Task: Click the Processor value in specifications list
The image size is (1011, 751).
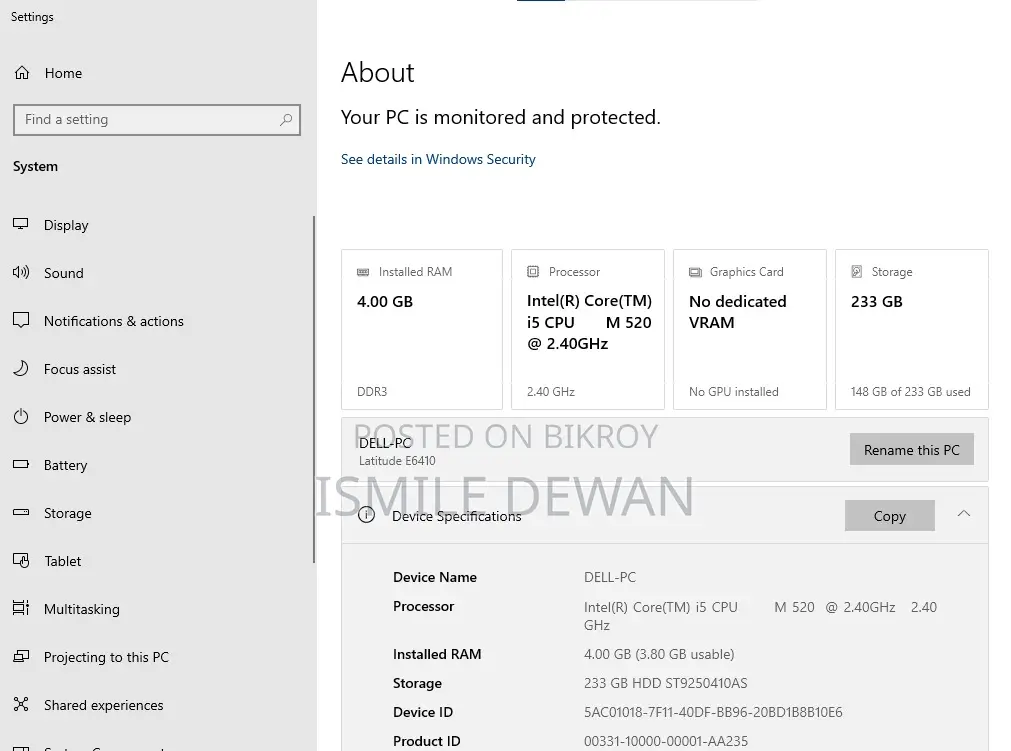Action: 760,616
